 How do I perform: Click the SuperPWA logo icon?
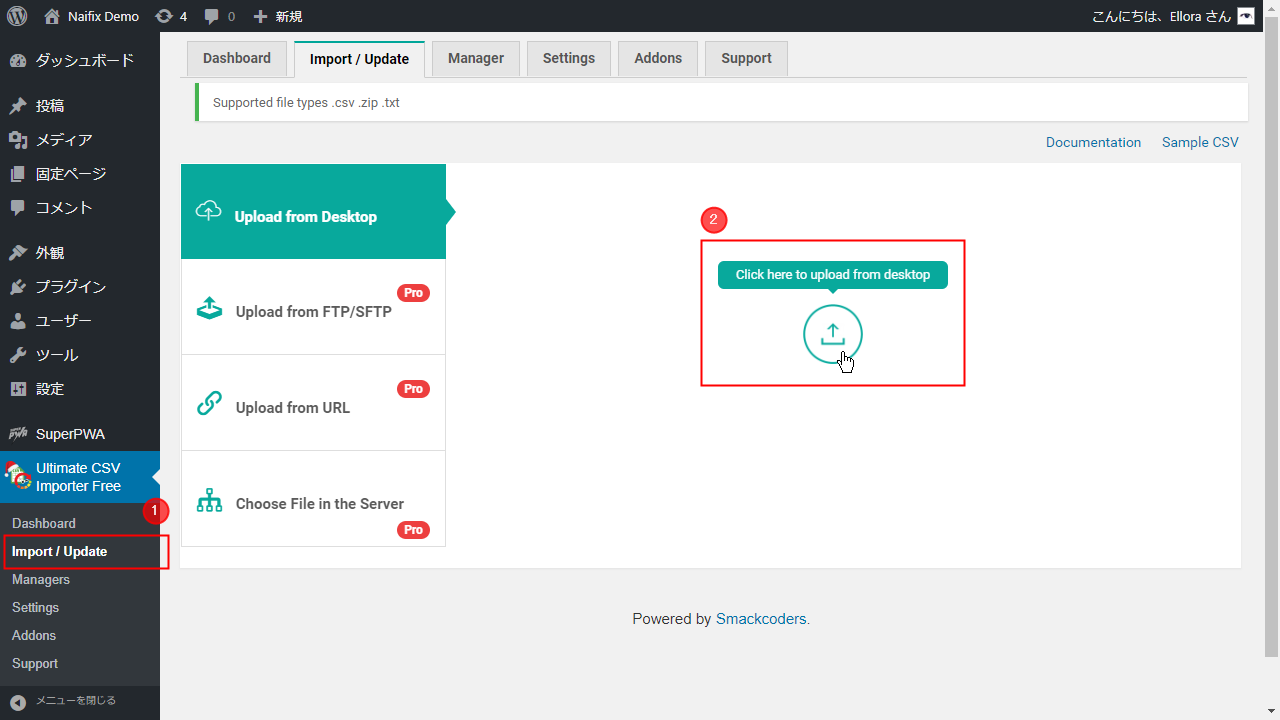18,434
